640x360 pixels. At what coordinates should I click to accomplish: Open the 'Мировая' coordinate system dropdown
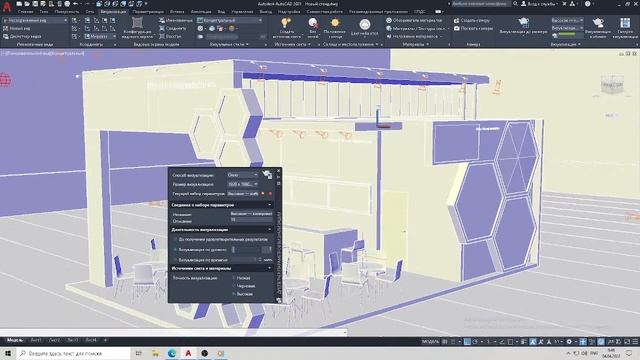click(100, 36)
